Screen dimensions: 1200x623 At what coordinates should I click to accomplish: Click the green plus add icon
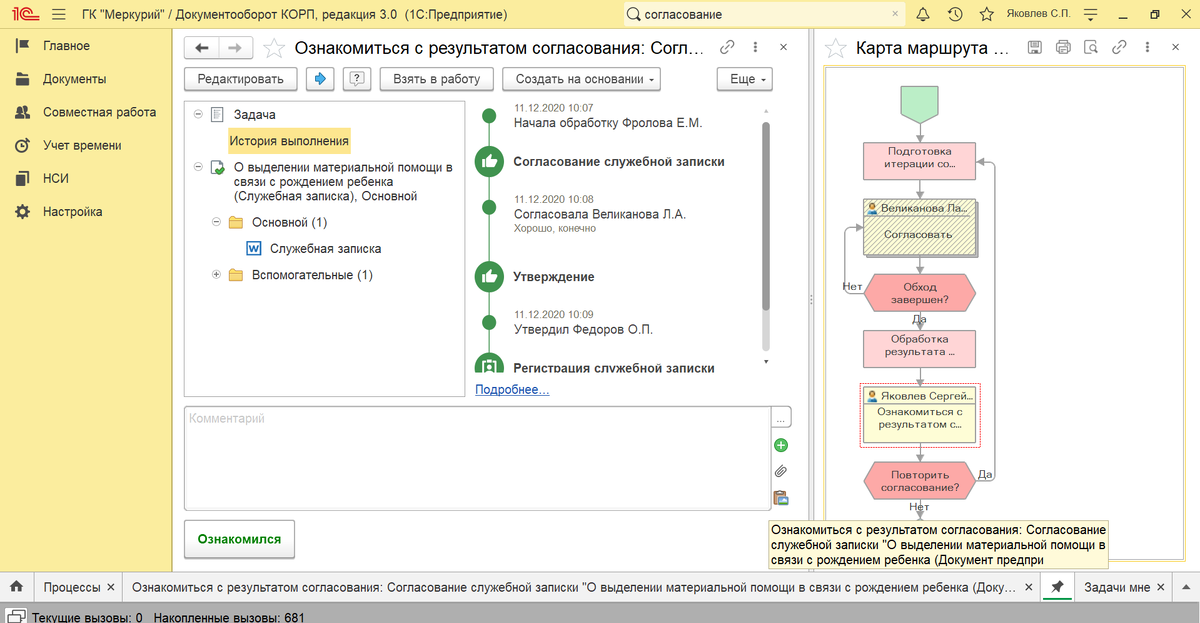781,445
